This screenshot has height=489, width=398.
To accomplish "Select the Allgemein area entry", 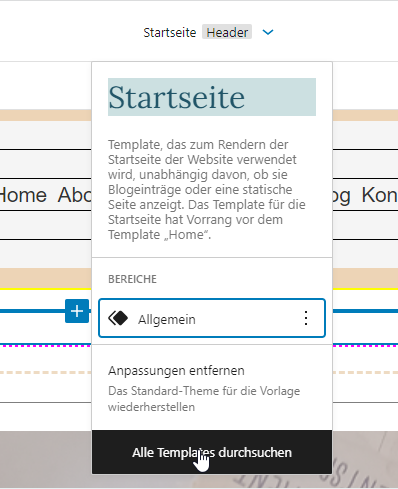I will click(x=212, y=318).
